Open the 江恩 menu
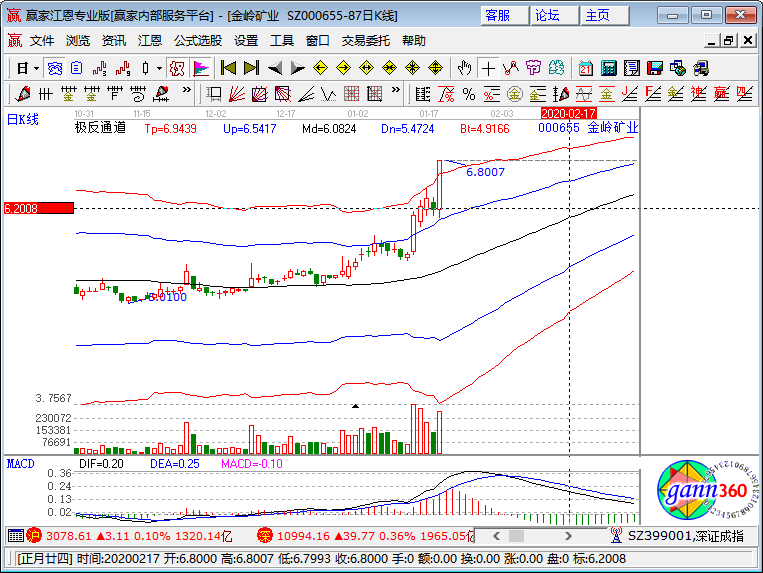This screenshot has height=573, width=763. pos(149,41)
